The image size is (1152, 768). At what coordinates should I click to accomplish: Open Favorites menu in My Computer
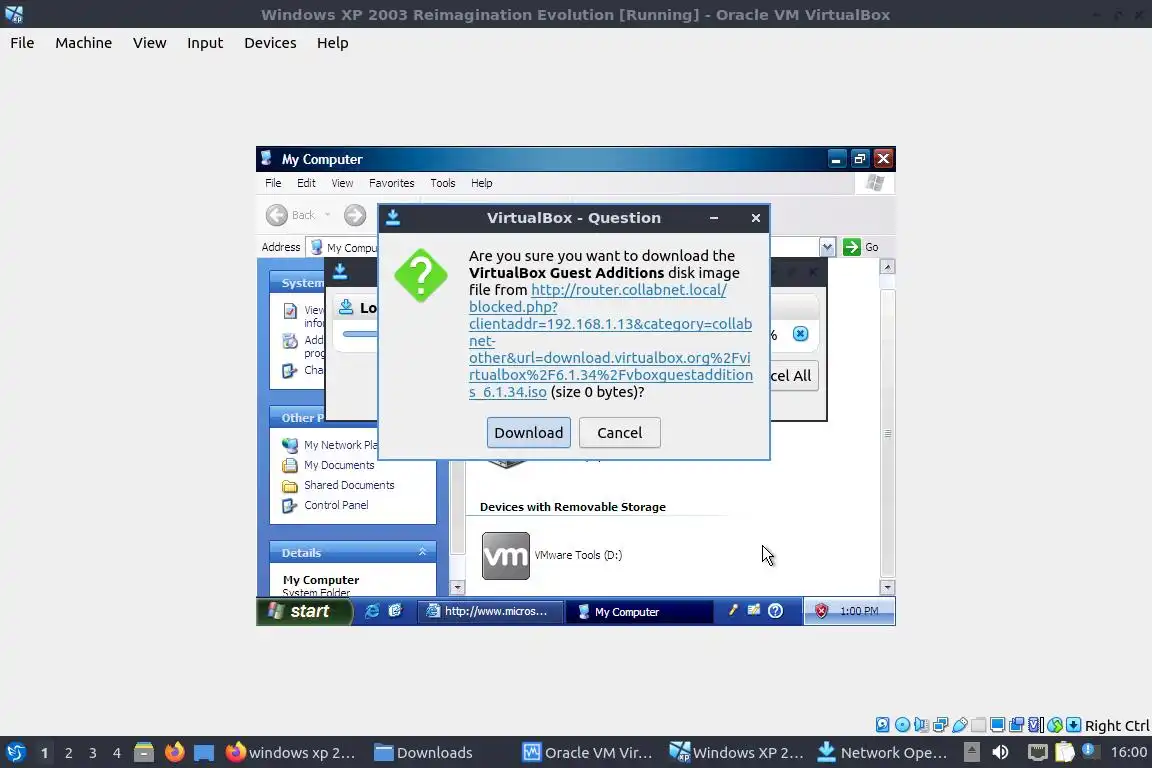pyautogui.click(x=392, y=183)
